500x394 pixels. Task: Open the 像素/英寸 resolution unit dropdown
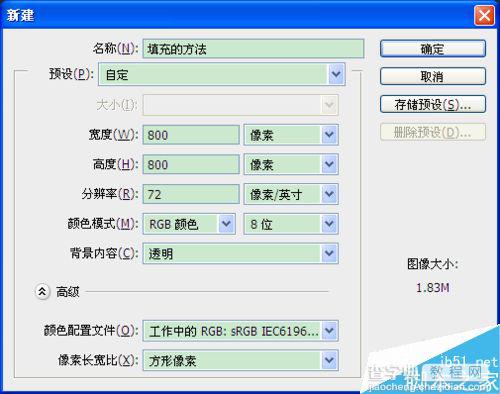(x=291, y=194)
